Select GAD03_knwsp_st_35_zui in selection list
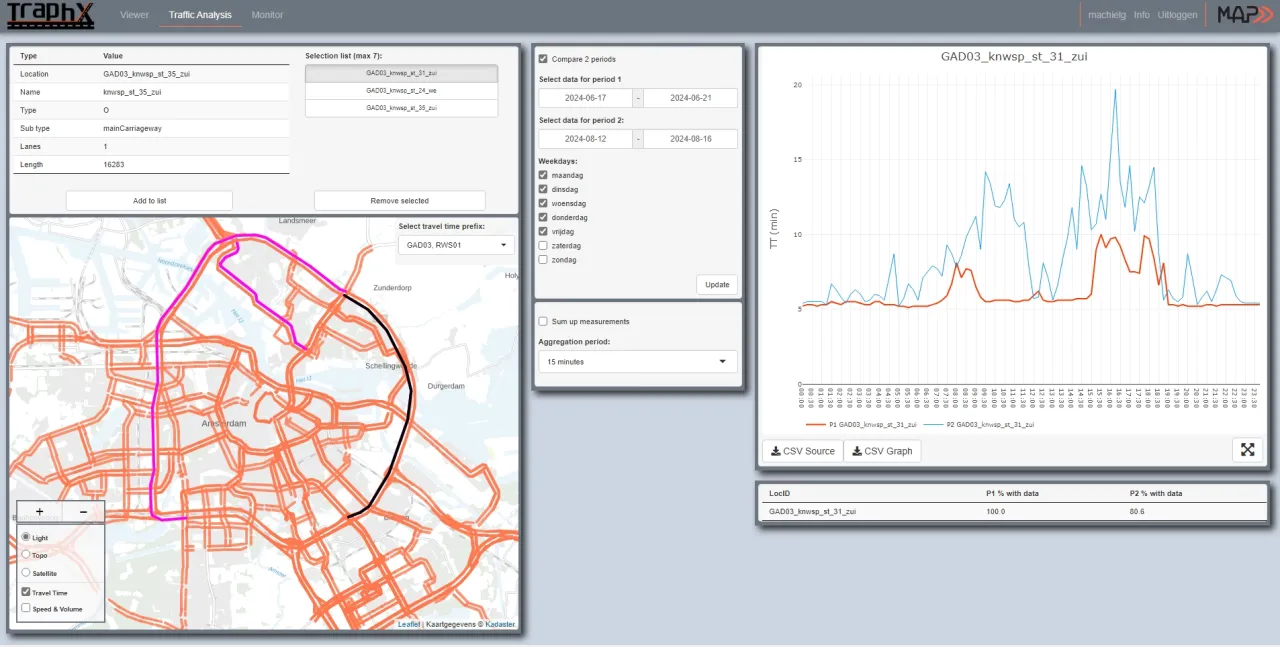The width and height of the screenshot is (1280, 647). [x=401, y=107]
